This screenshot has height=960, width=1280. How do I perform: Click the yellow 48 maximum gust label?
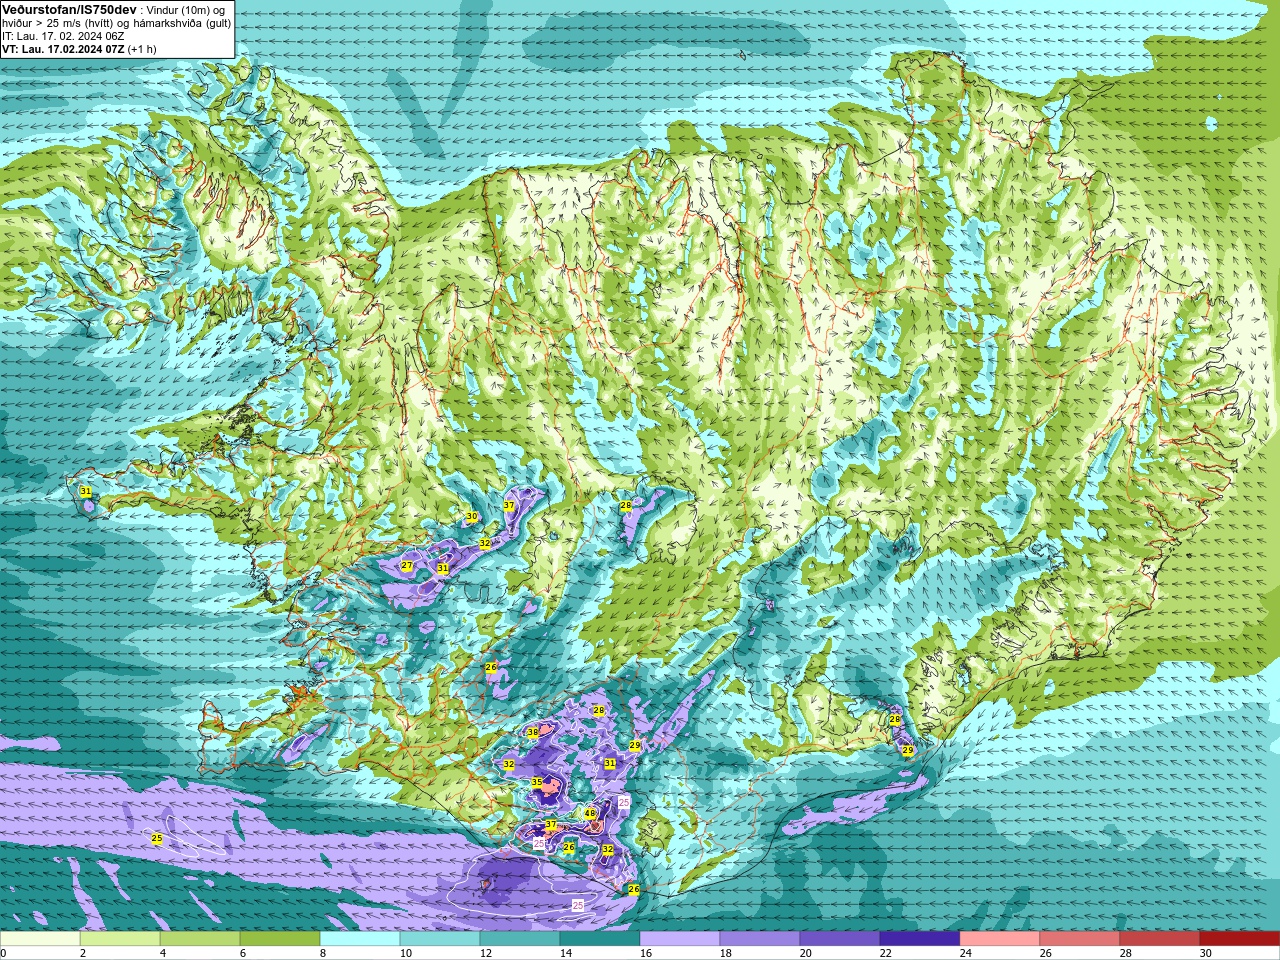pos(590,814)
